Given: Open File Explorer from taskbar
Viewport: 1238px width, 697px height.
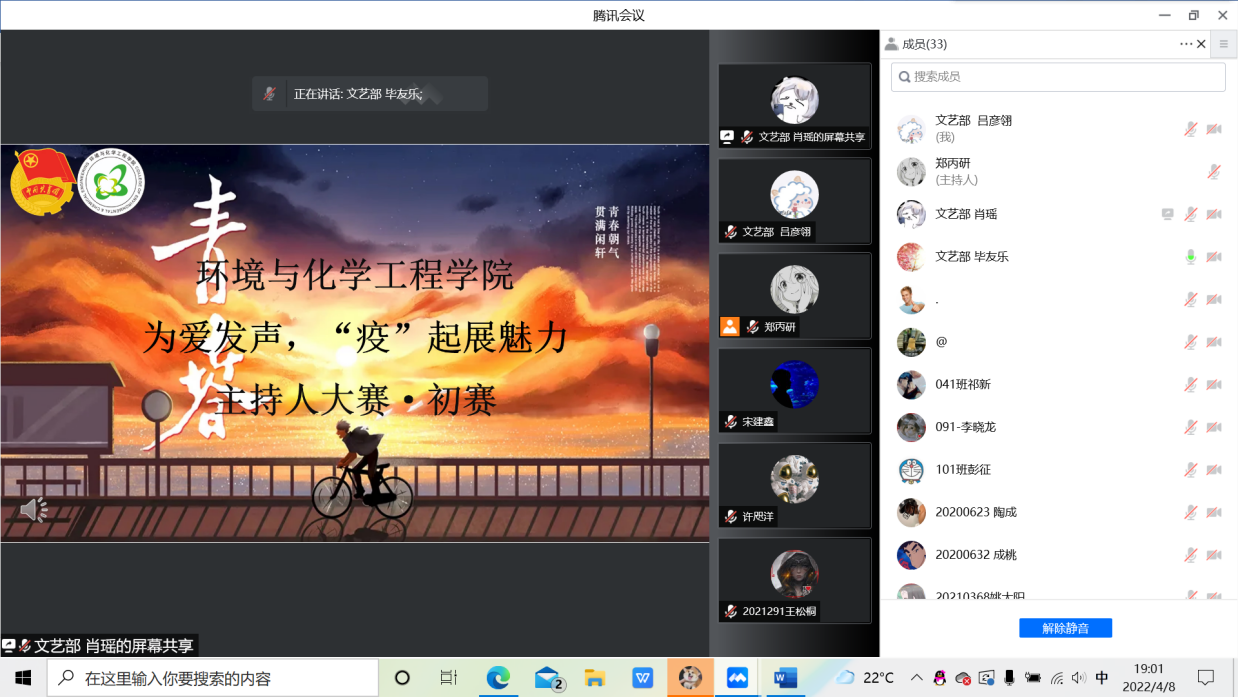Looking at the screenshot, I should click(595, 678).
